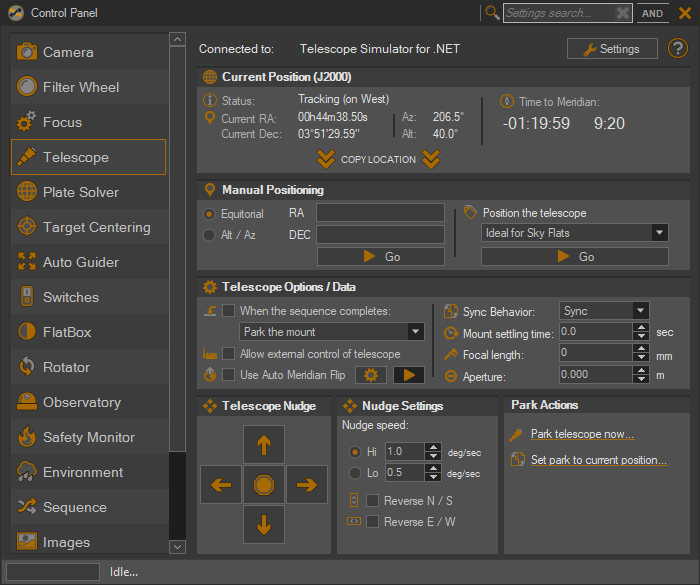The width and height of the screenshot is (700, 585).
Task: Click the Images picture icon
Action: (x=27, y=541)
